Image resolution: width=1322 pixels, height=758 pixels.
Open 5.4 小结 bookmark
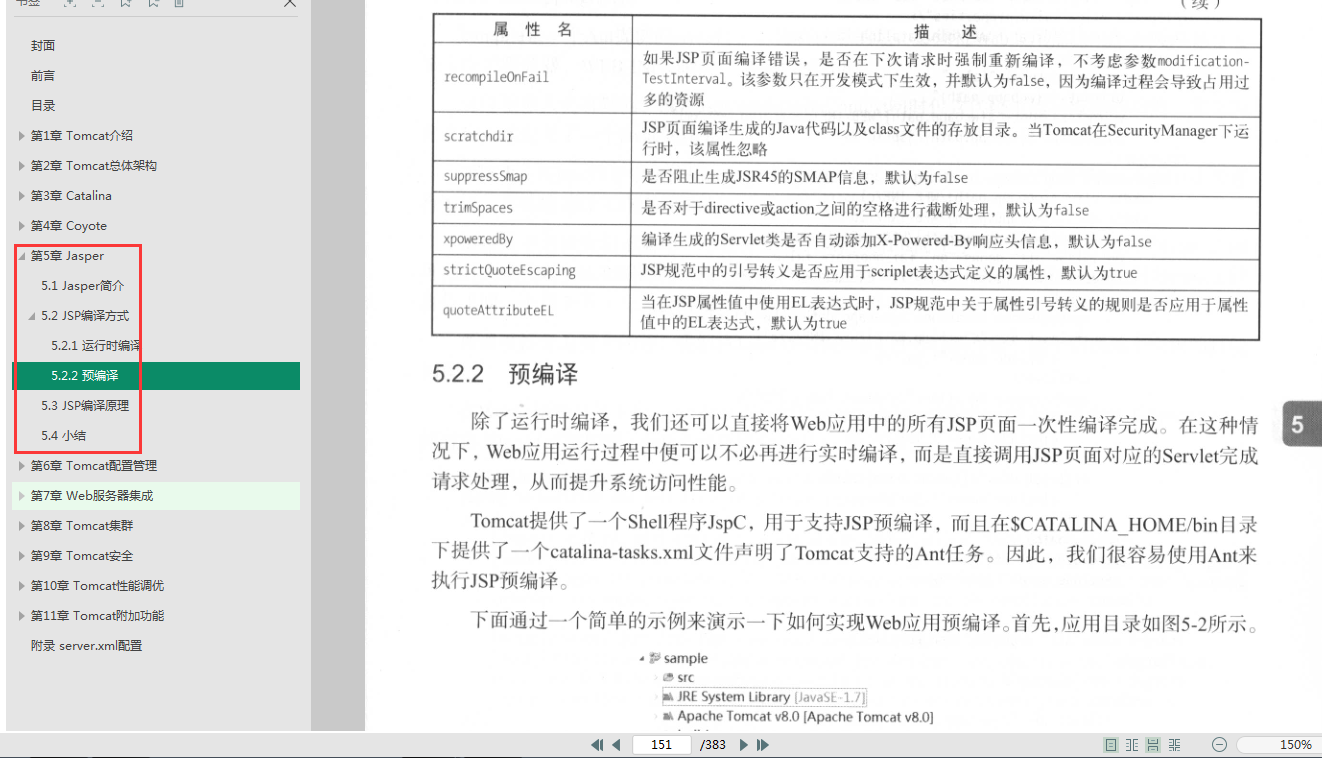coord(63,436)
